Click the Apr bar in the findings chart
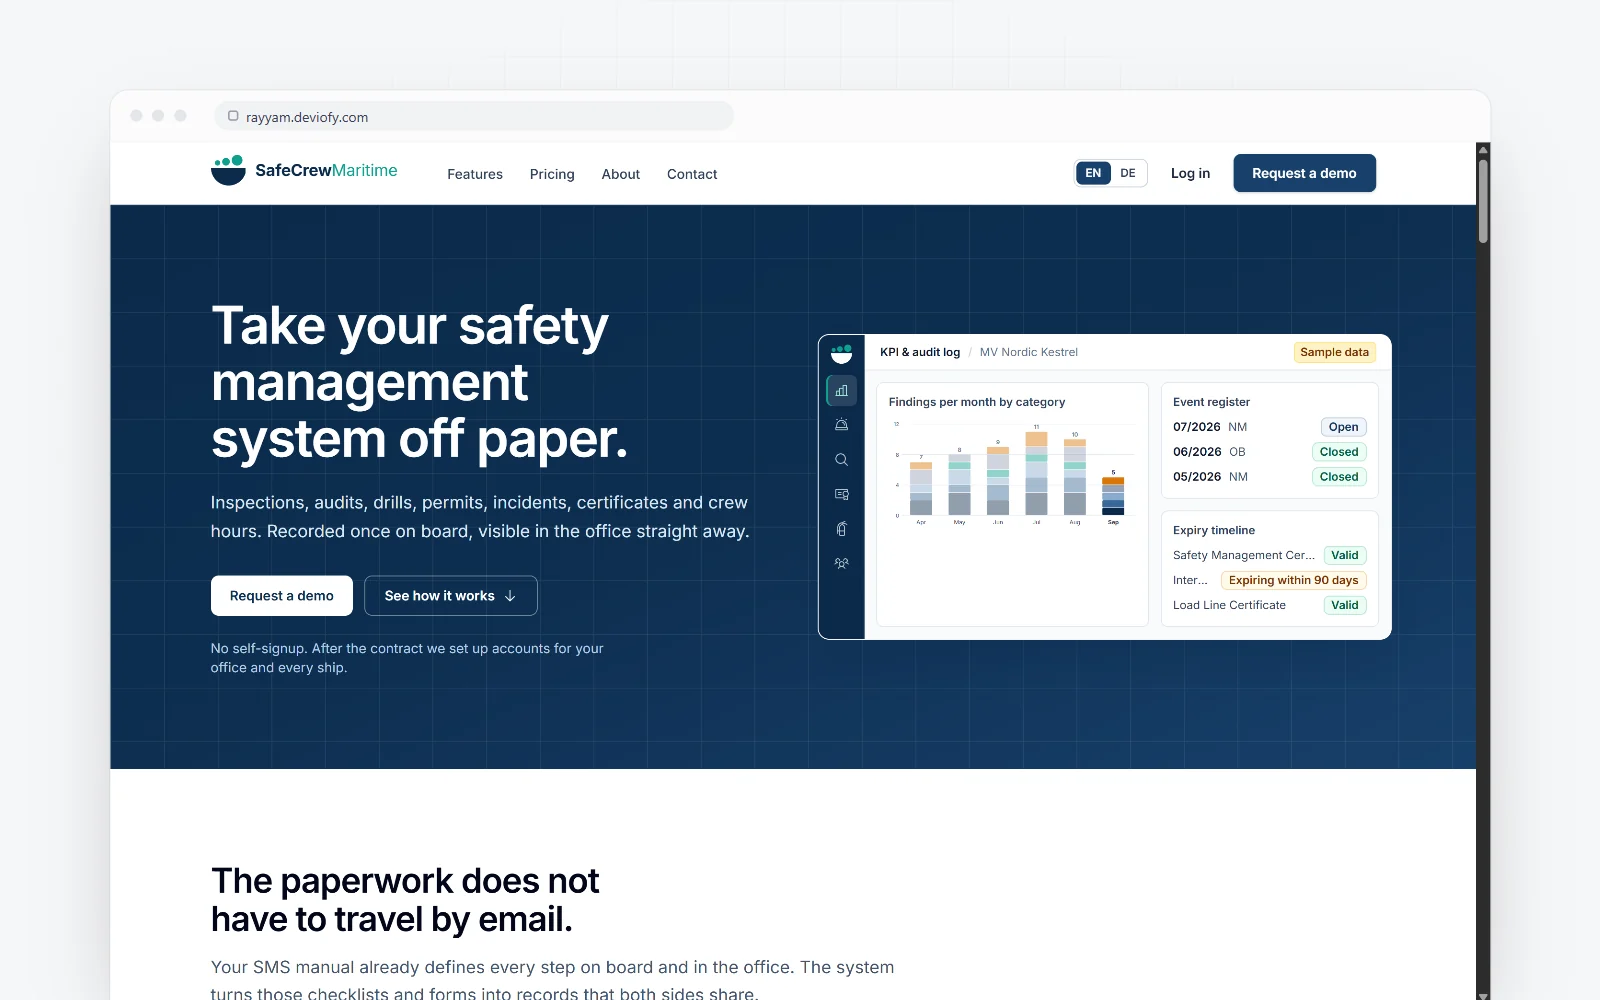Image resolution: width=1600 pixels, height=1000 pixels. 921,488
